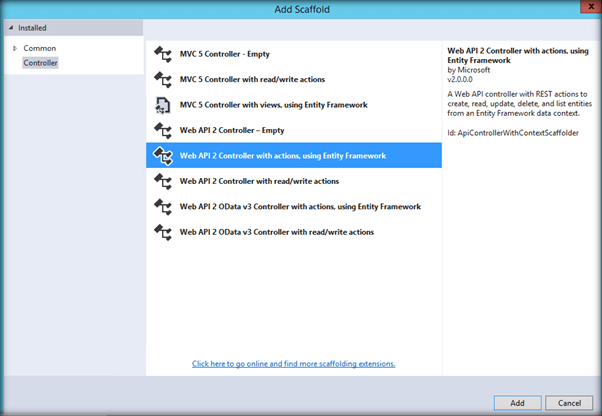
Task: Click icon beside Web API 2 Controller – Empty
Action: 163,130
